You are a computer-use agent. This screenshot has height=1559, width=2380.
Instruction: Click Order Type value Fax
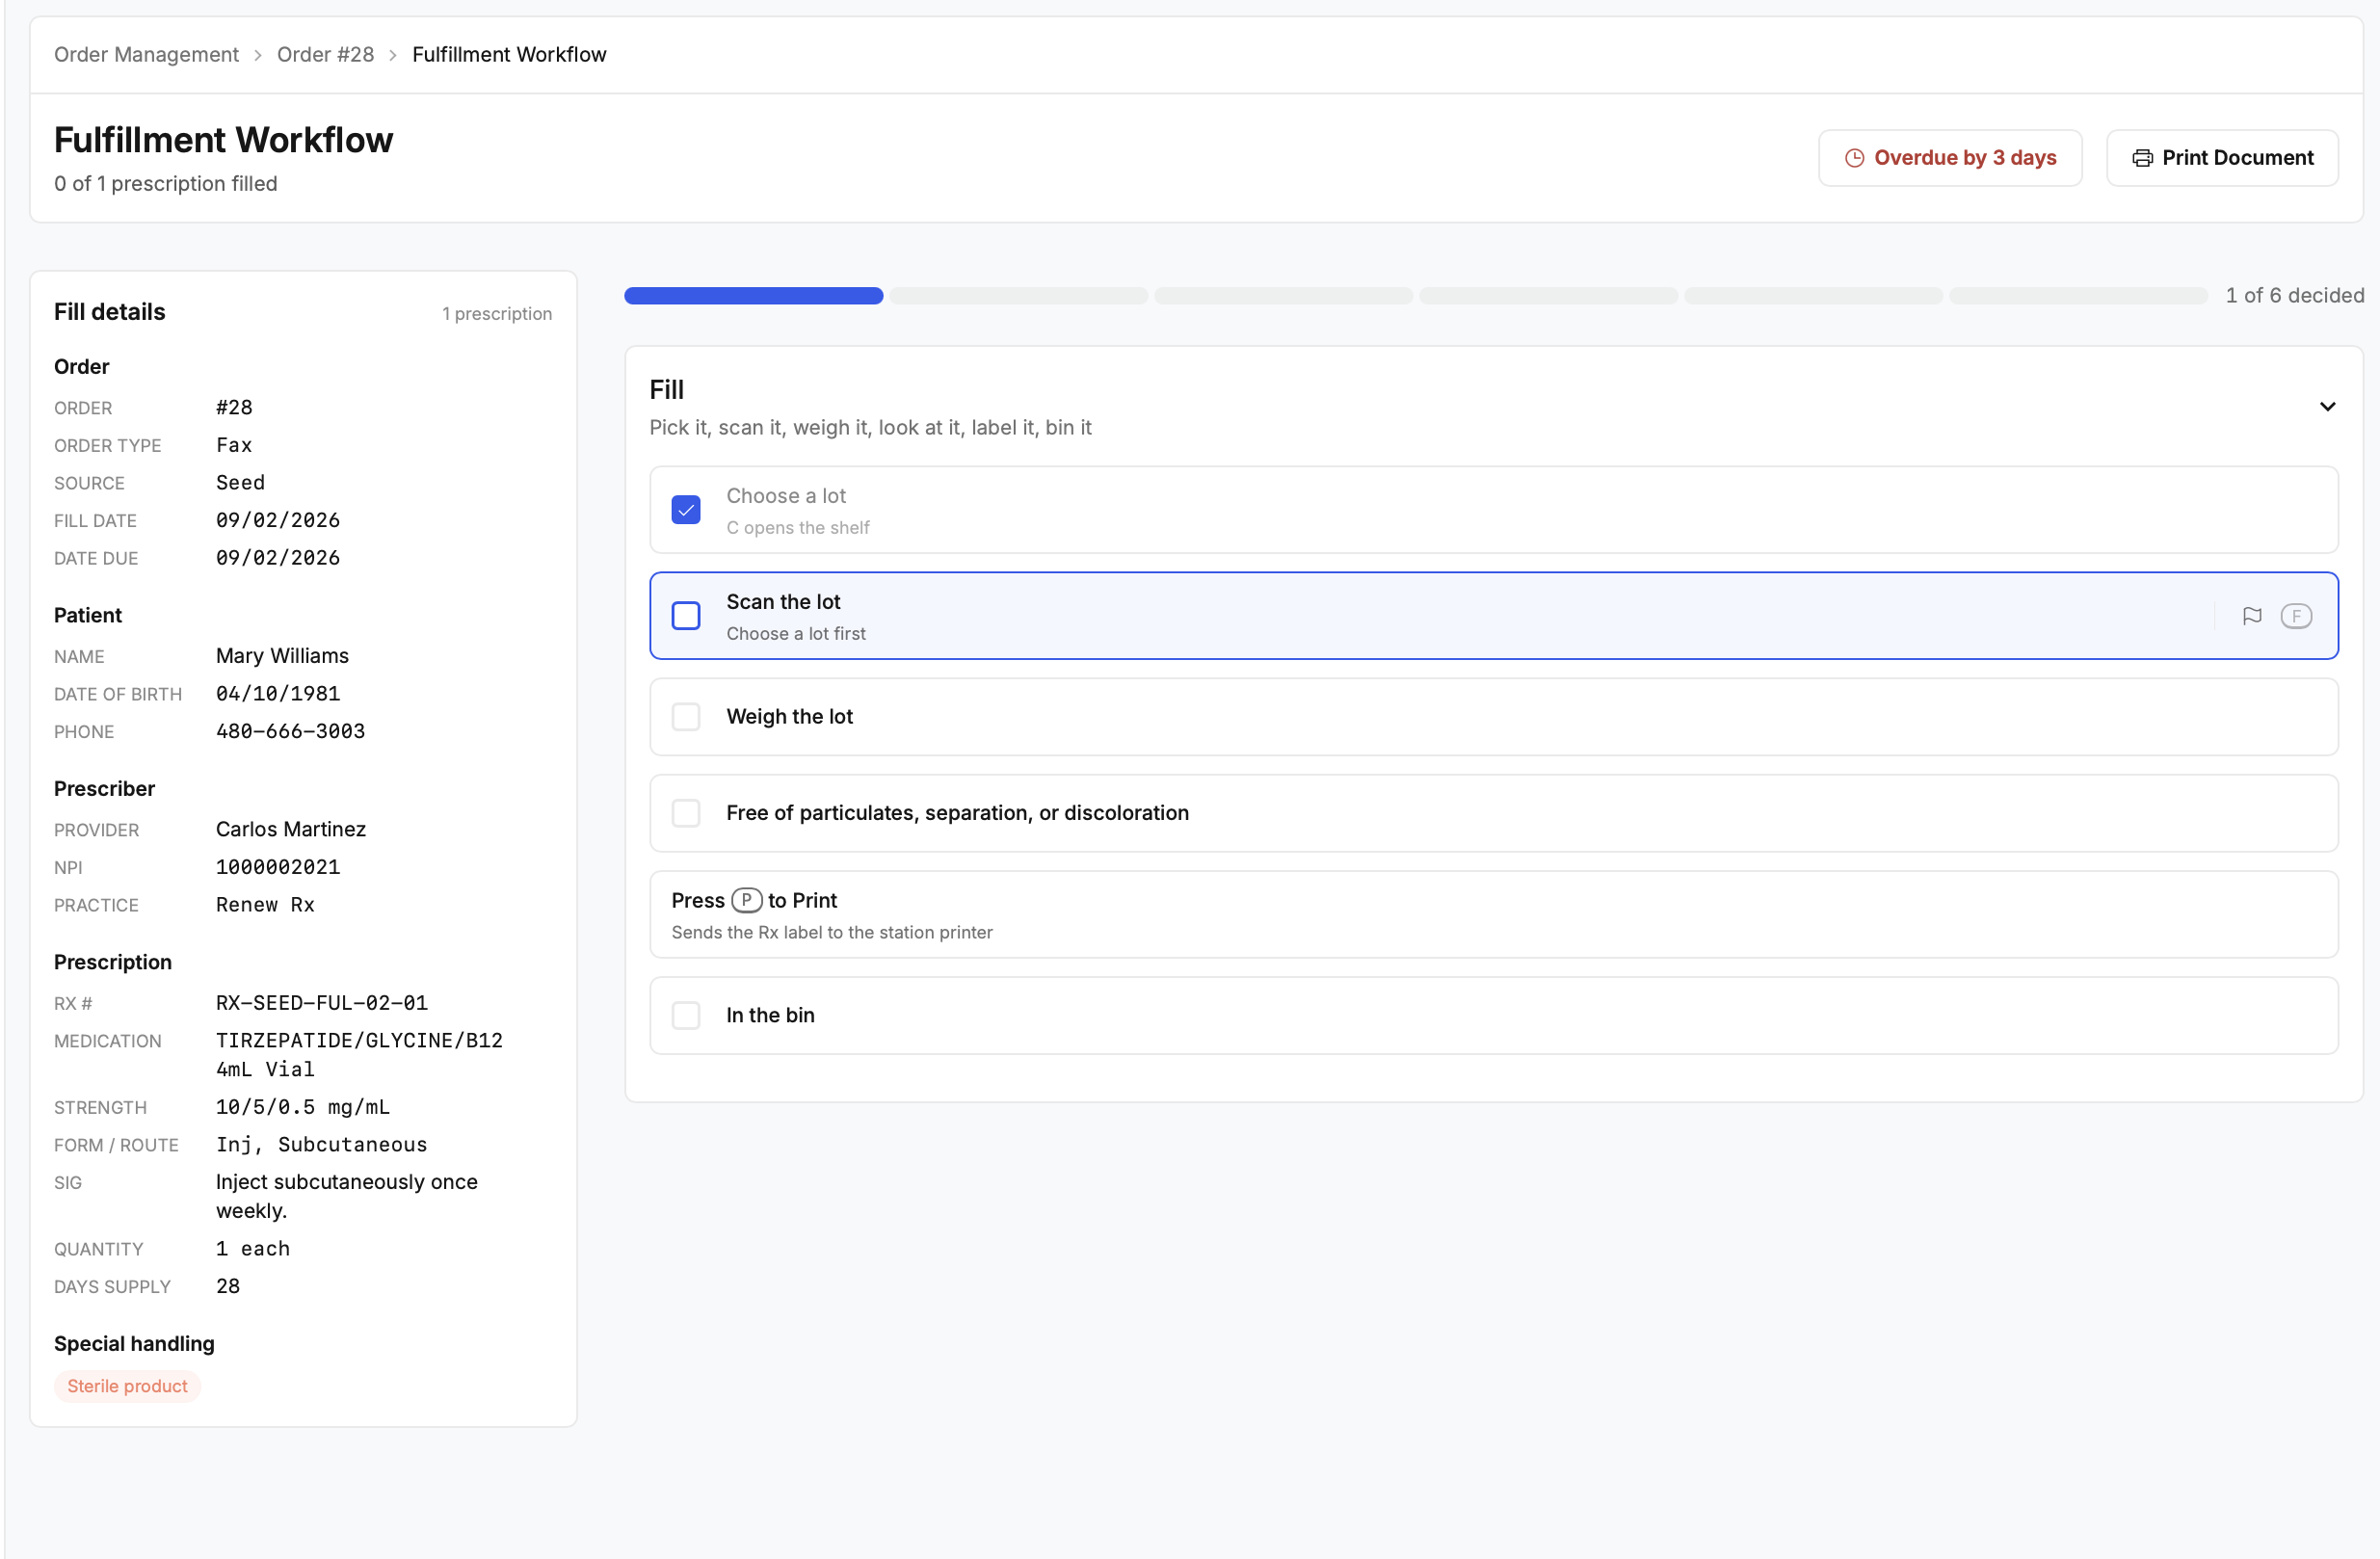234,446
